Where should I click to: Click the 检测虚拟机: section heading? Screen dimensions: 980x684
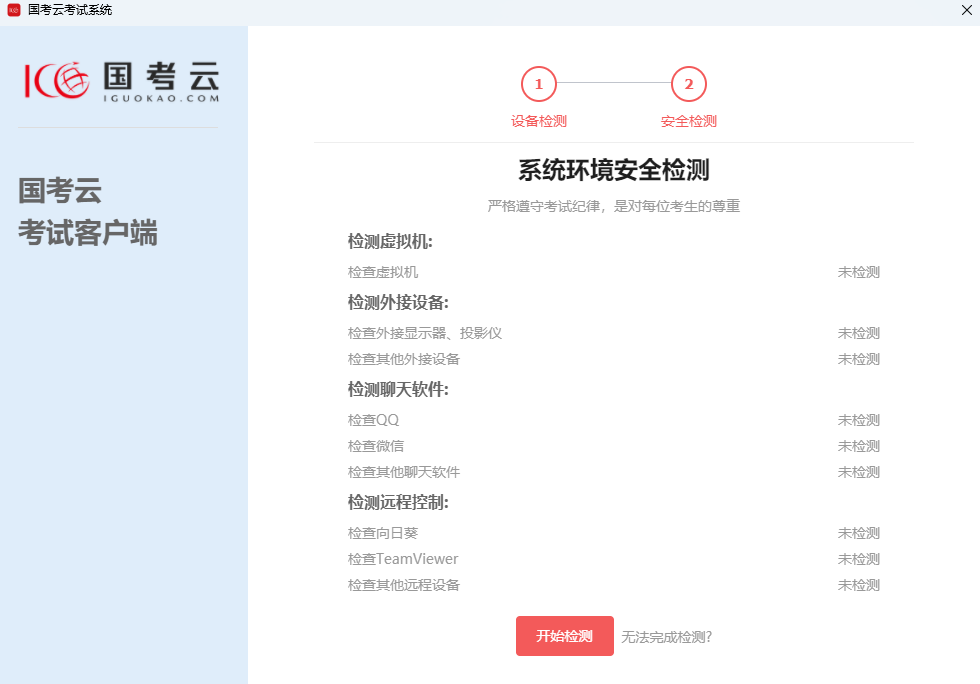point(390,241)
